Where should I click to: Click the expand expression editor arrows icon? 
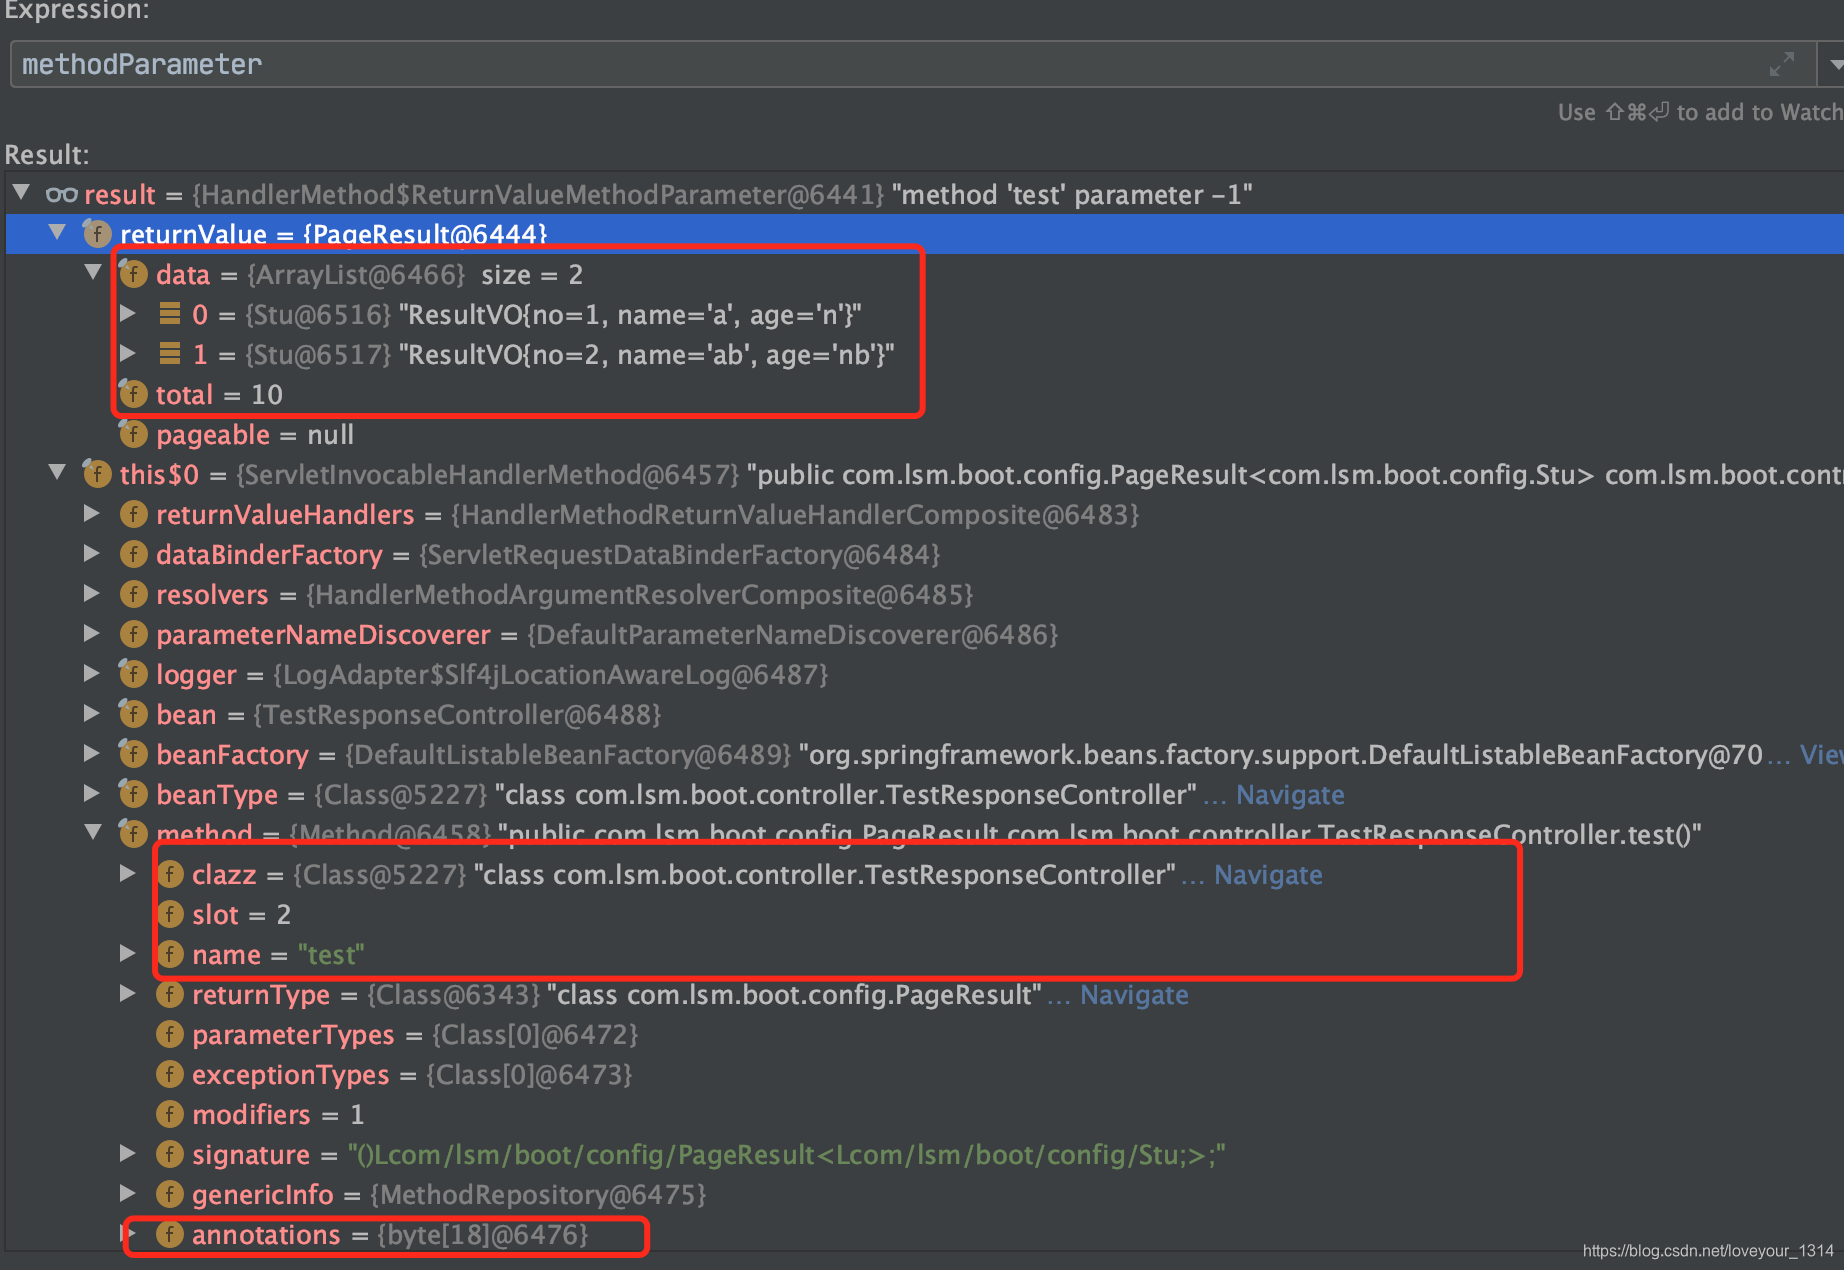[x=1781, y=64]
